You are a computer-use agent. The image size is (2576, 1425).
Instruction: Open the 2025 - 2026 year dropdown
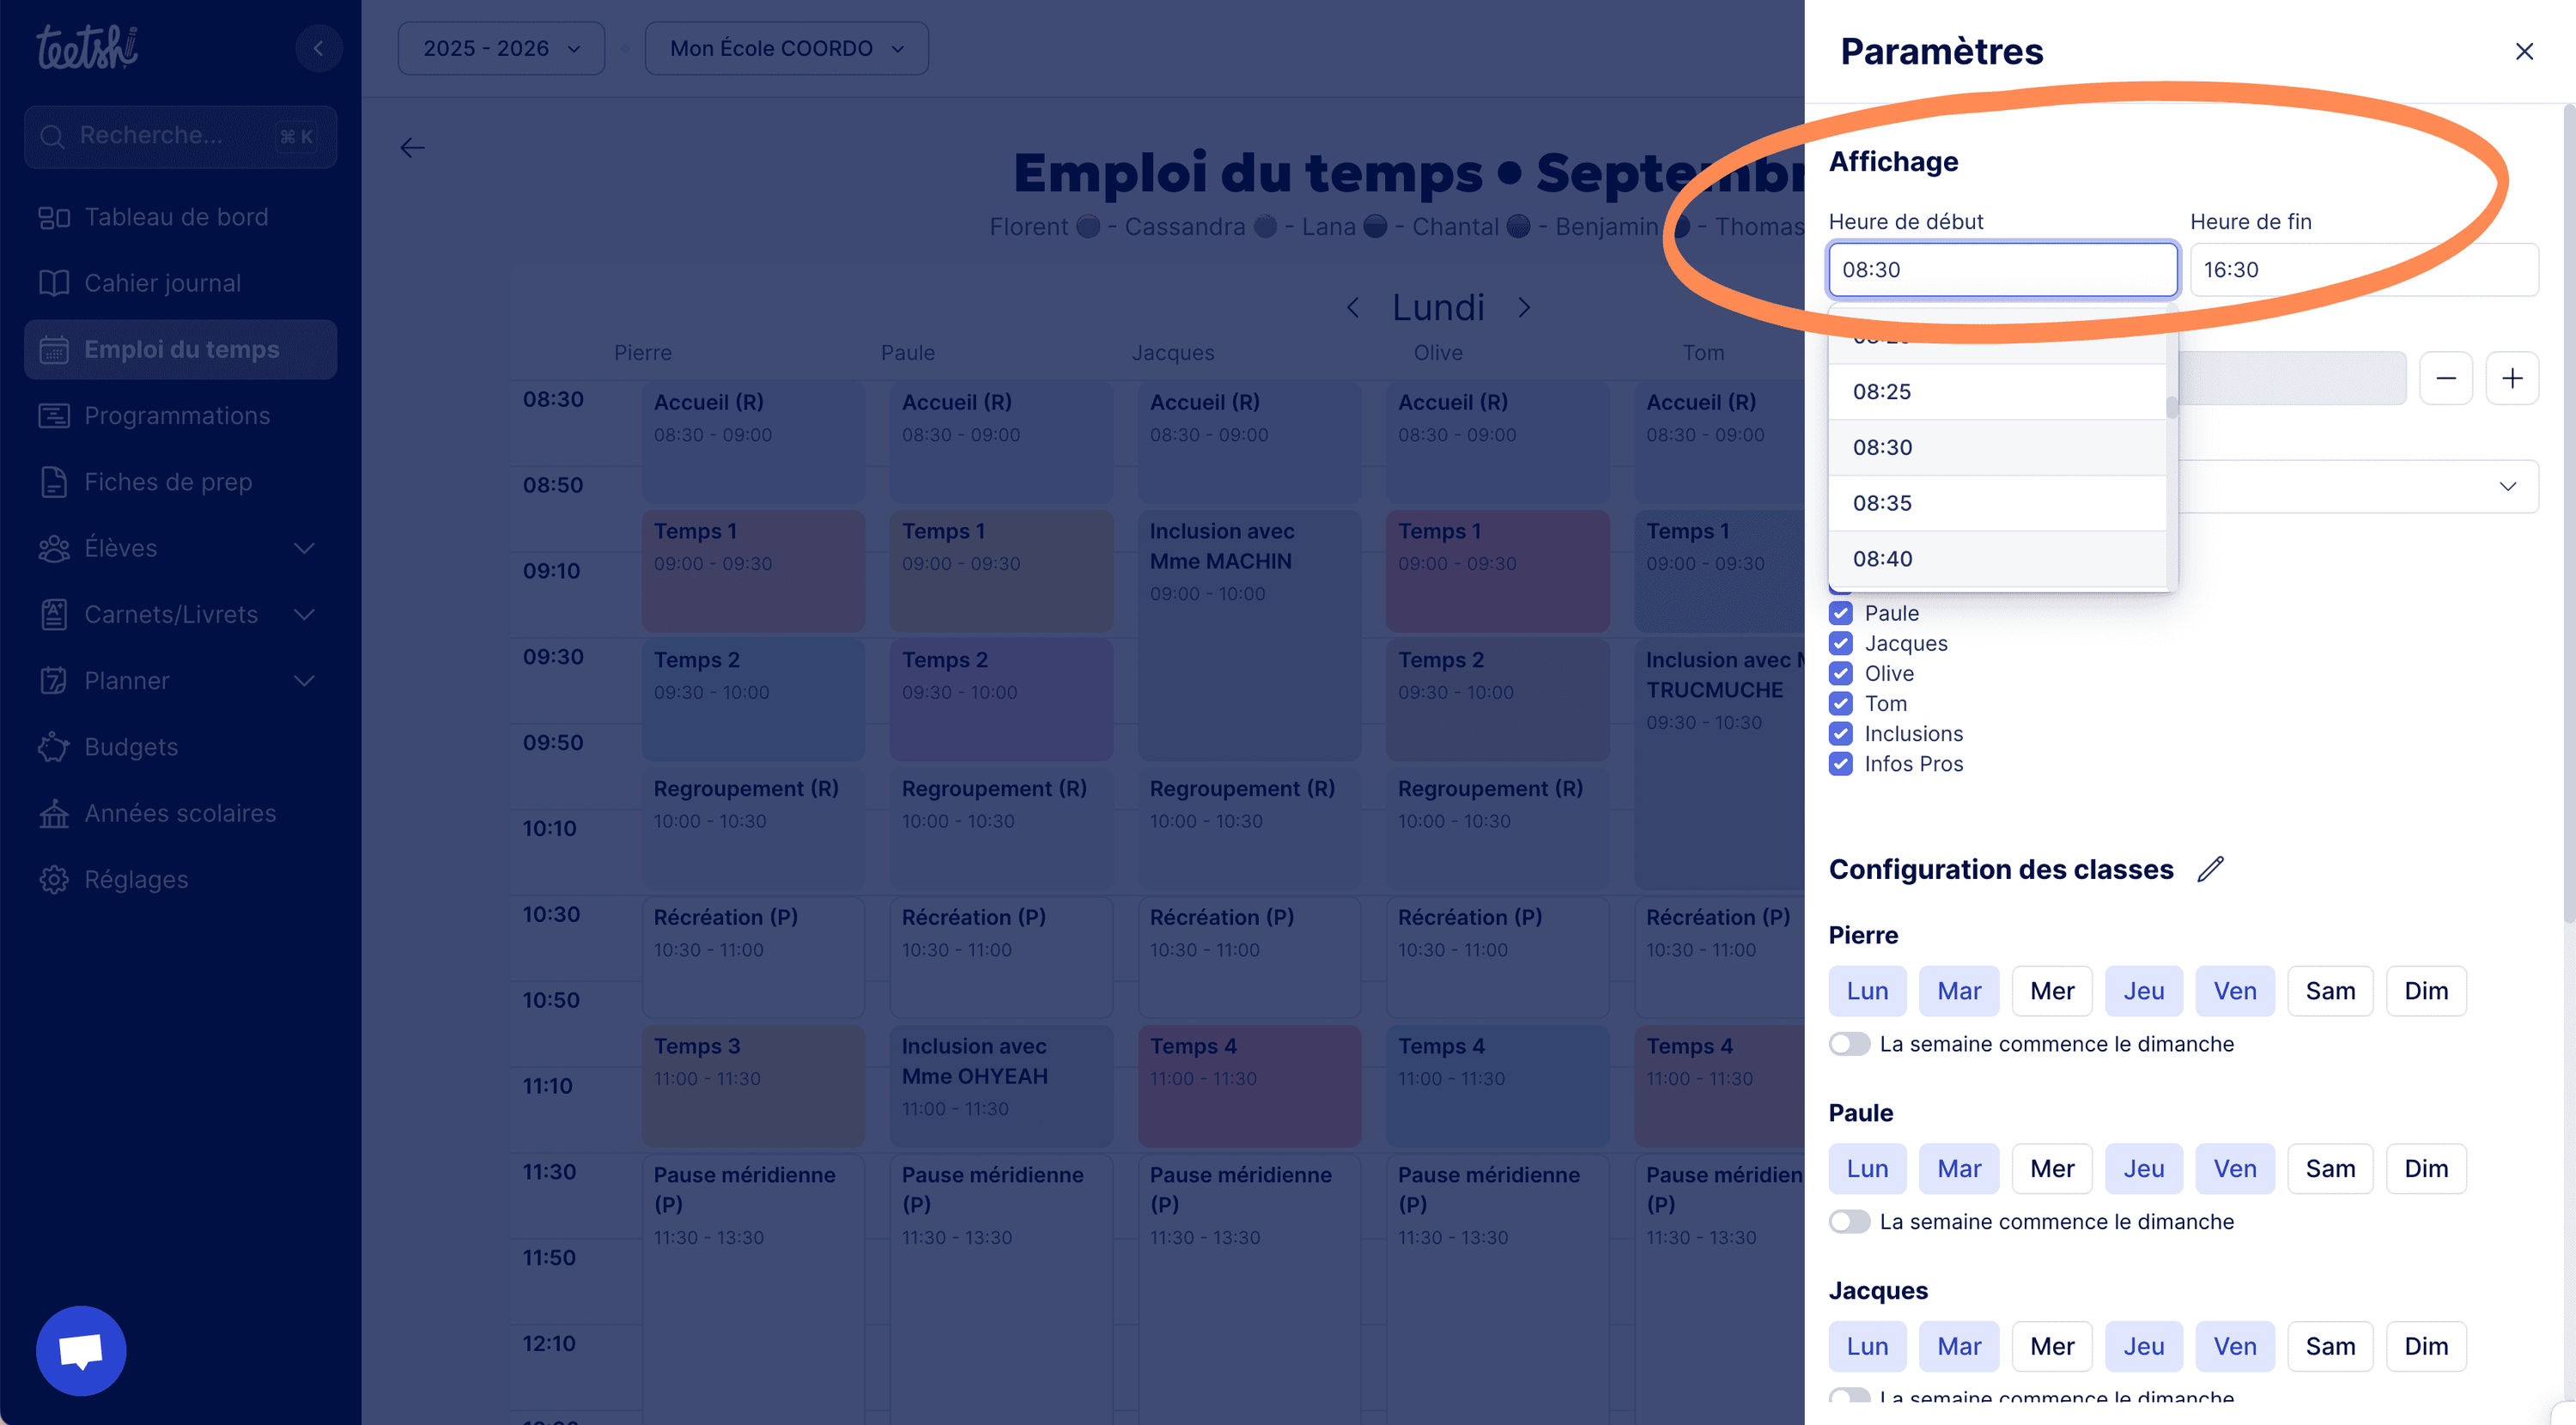click(501, 48)
